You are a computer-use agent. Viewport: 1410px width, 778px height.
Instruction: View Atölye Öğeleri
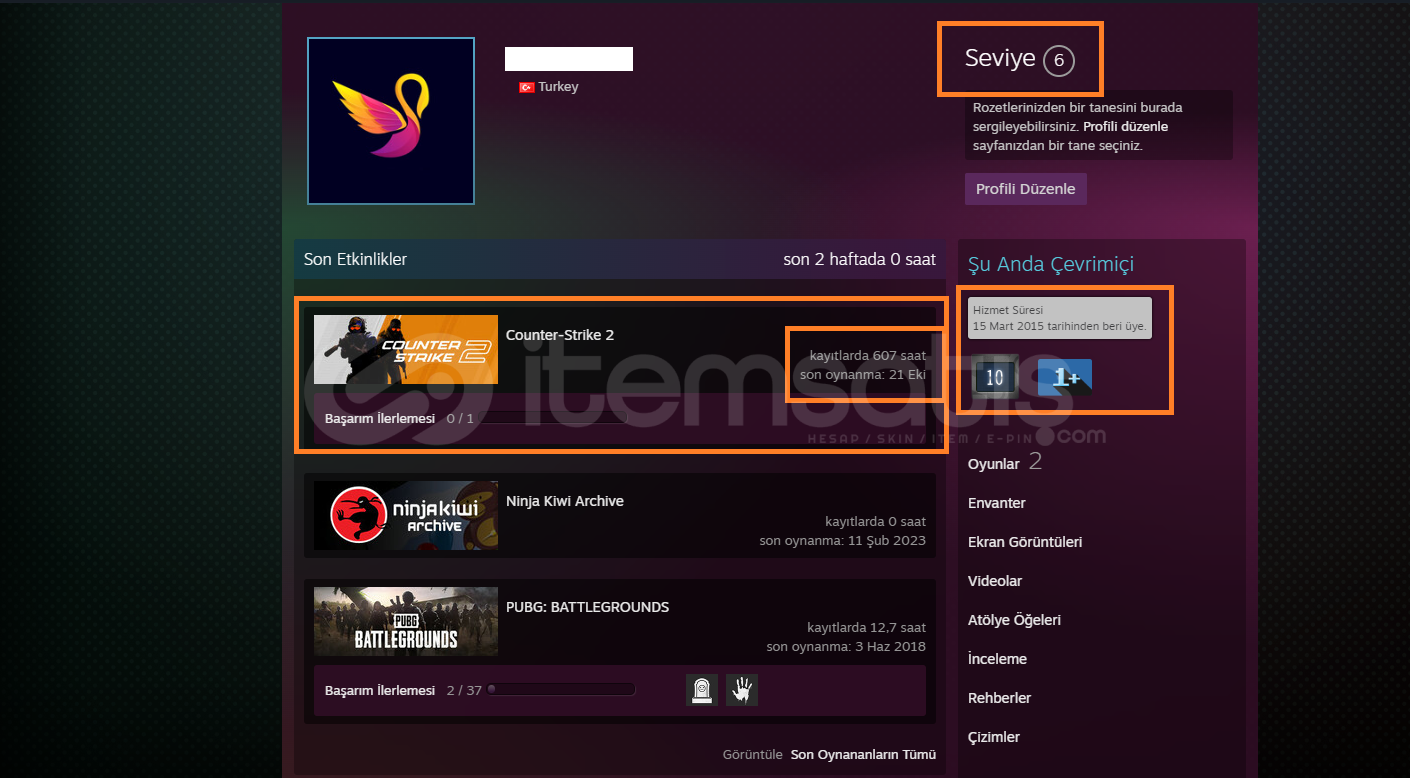click(x=1014, y=620)
